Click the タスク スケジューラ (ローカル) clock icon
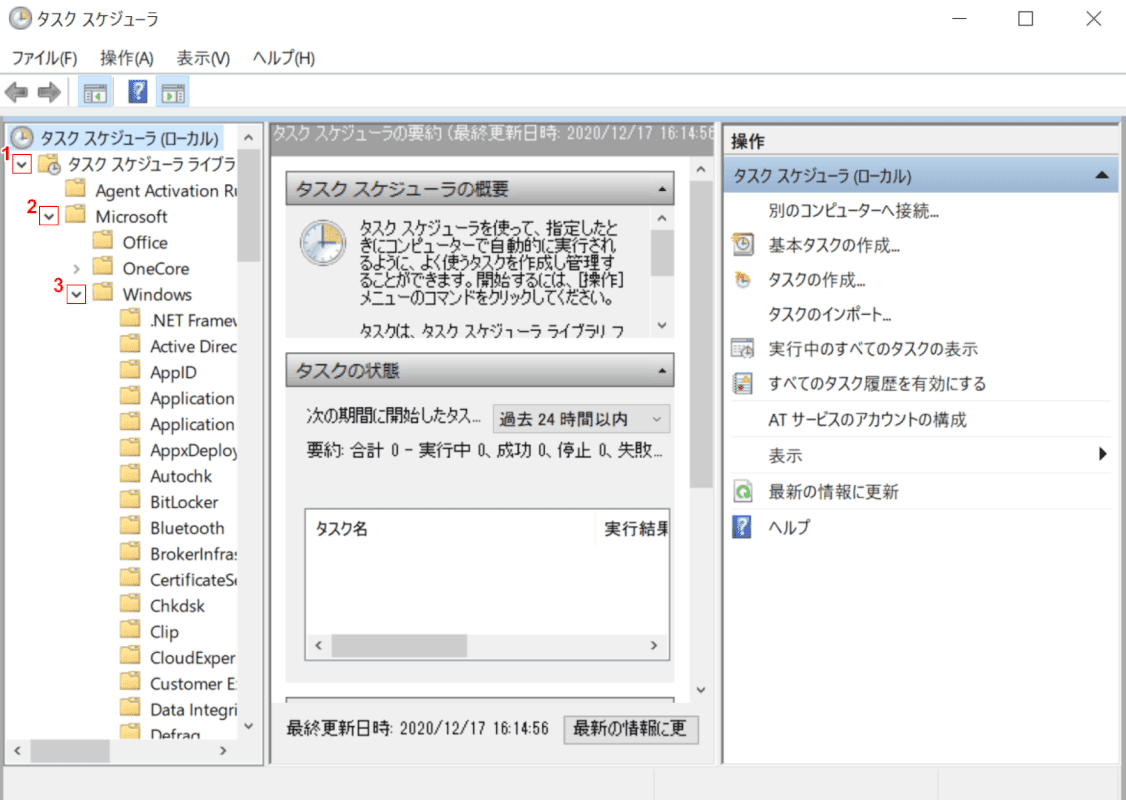The width and height of the screenshot is (1126, 800). 22,137
